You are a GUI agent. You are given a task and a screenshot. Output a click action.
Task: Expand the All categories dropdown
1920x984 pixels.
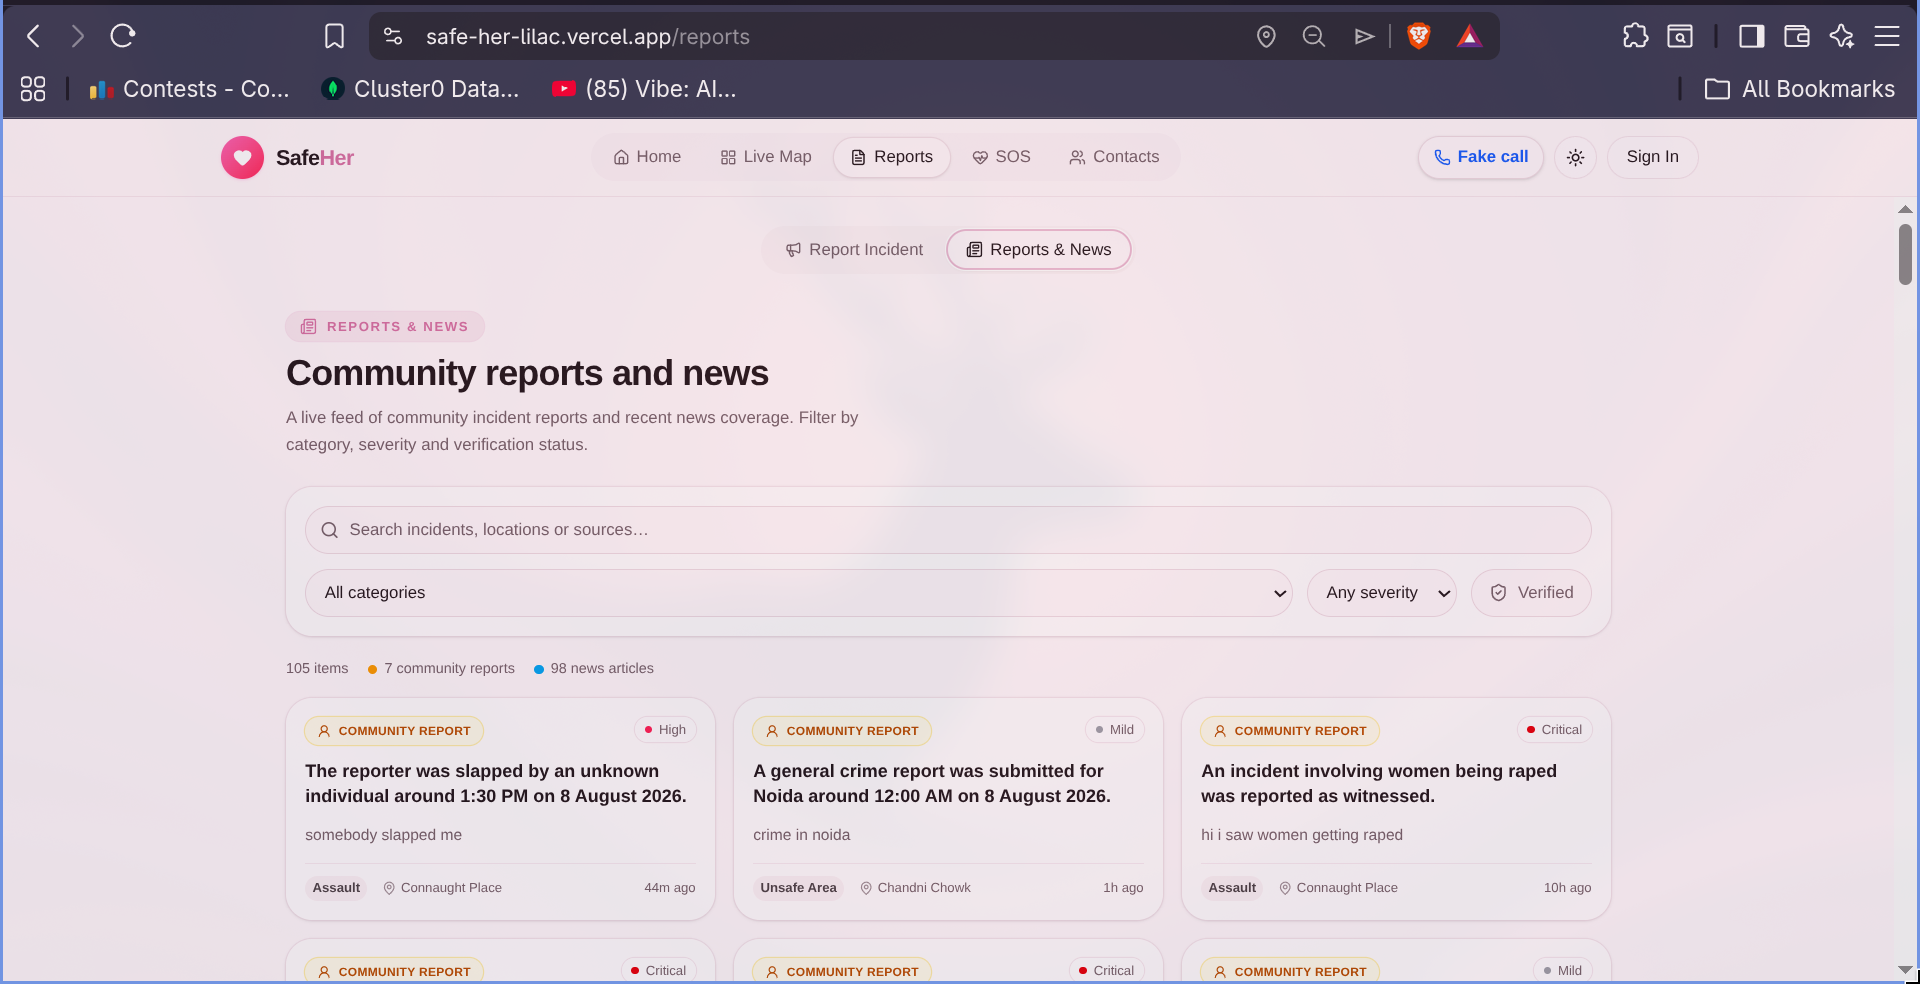tap(799, 593)
